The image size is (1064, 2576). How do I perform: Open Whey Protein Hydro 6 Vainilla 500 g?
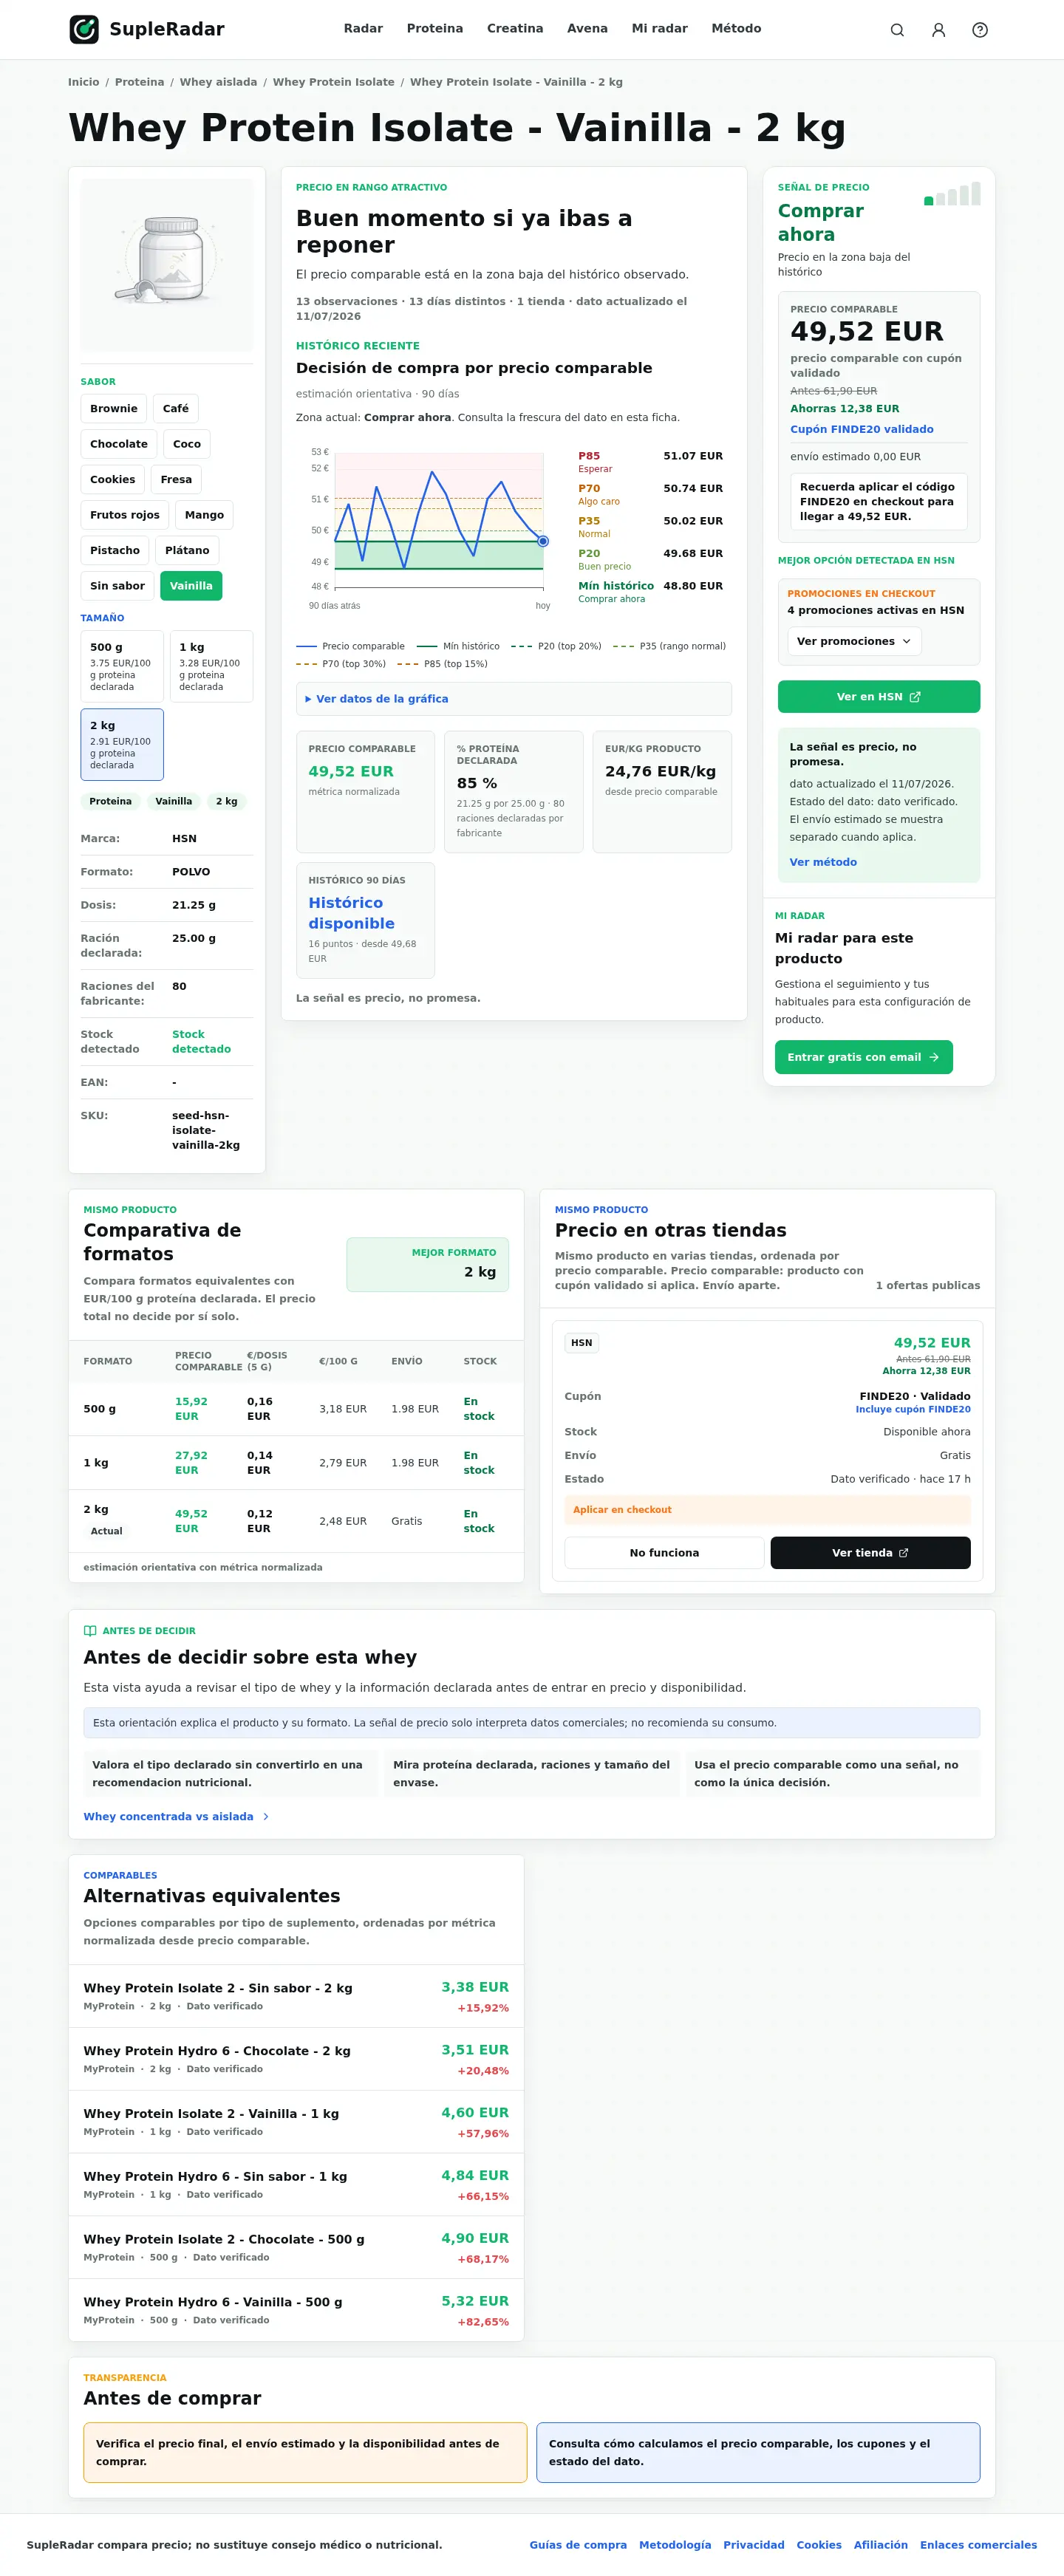click(x=296, y=2311)
